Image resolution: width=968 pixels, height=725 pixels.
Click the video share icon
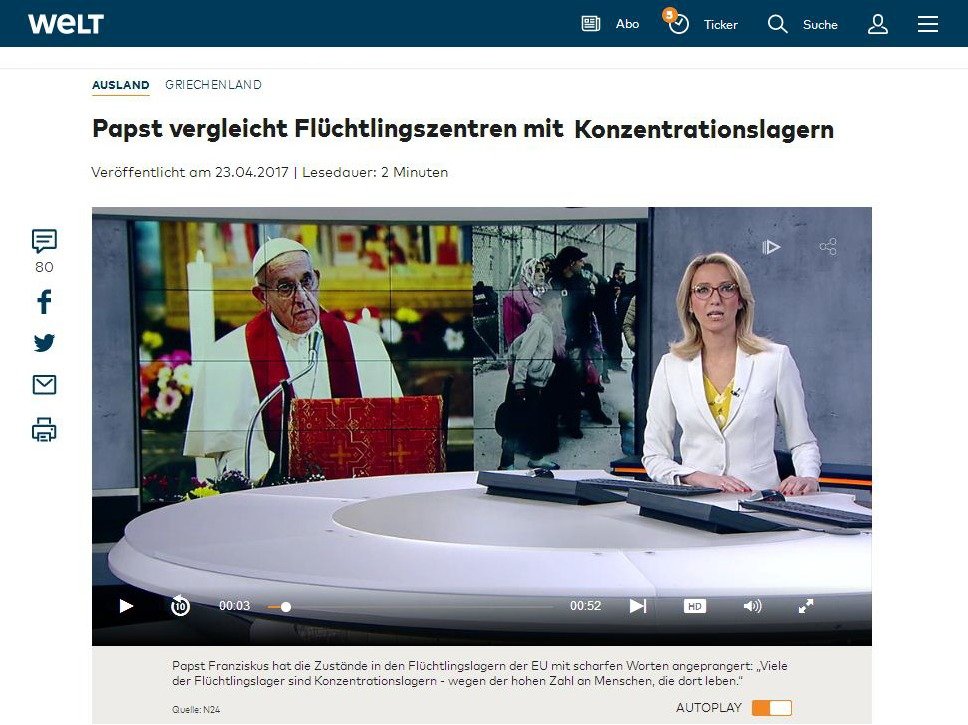[828, 247]
